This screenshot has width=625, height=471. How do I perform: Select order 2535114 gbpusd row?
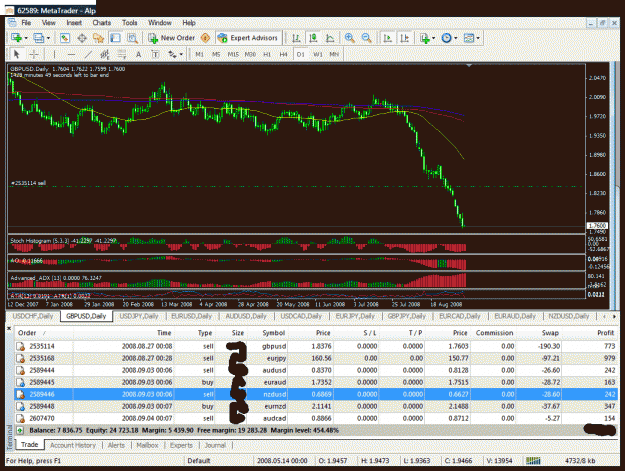(316, 346)
